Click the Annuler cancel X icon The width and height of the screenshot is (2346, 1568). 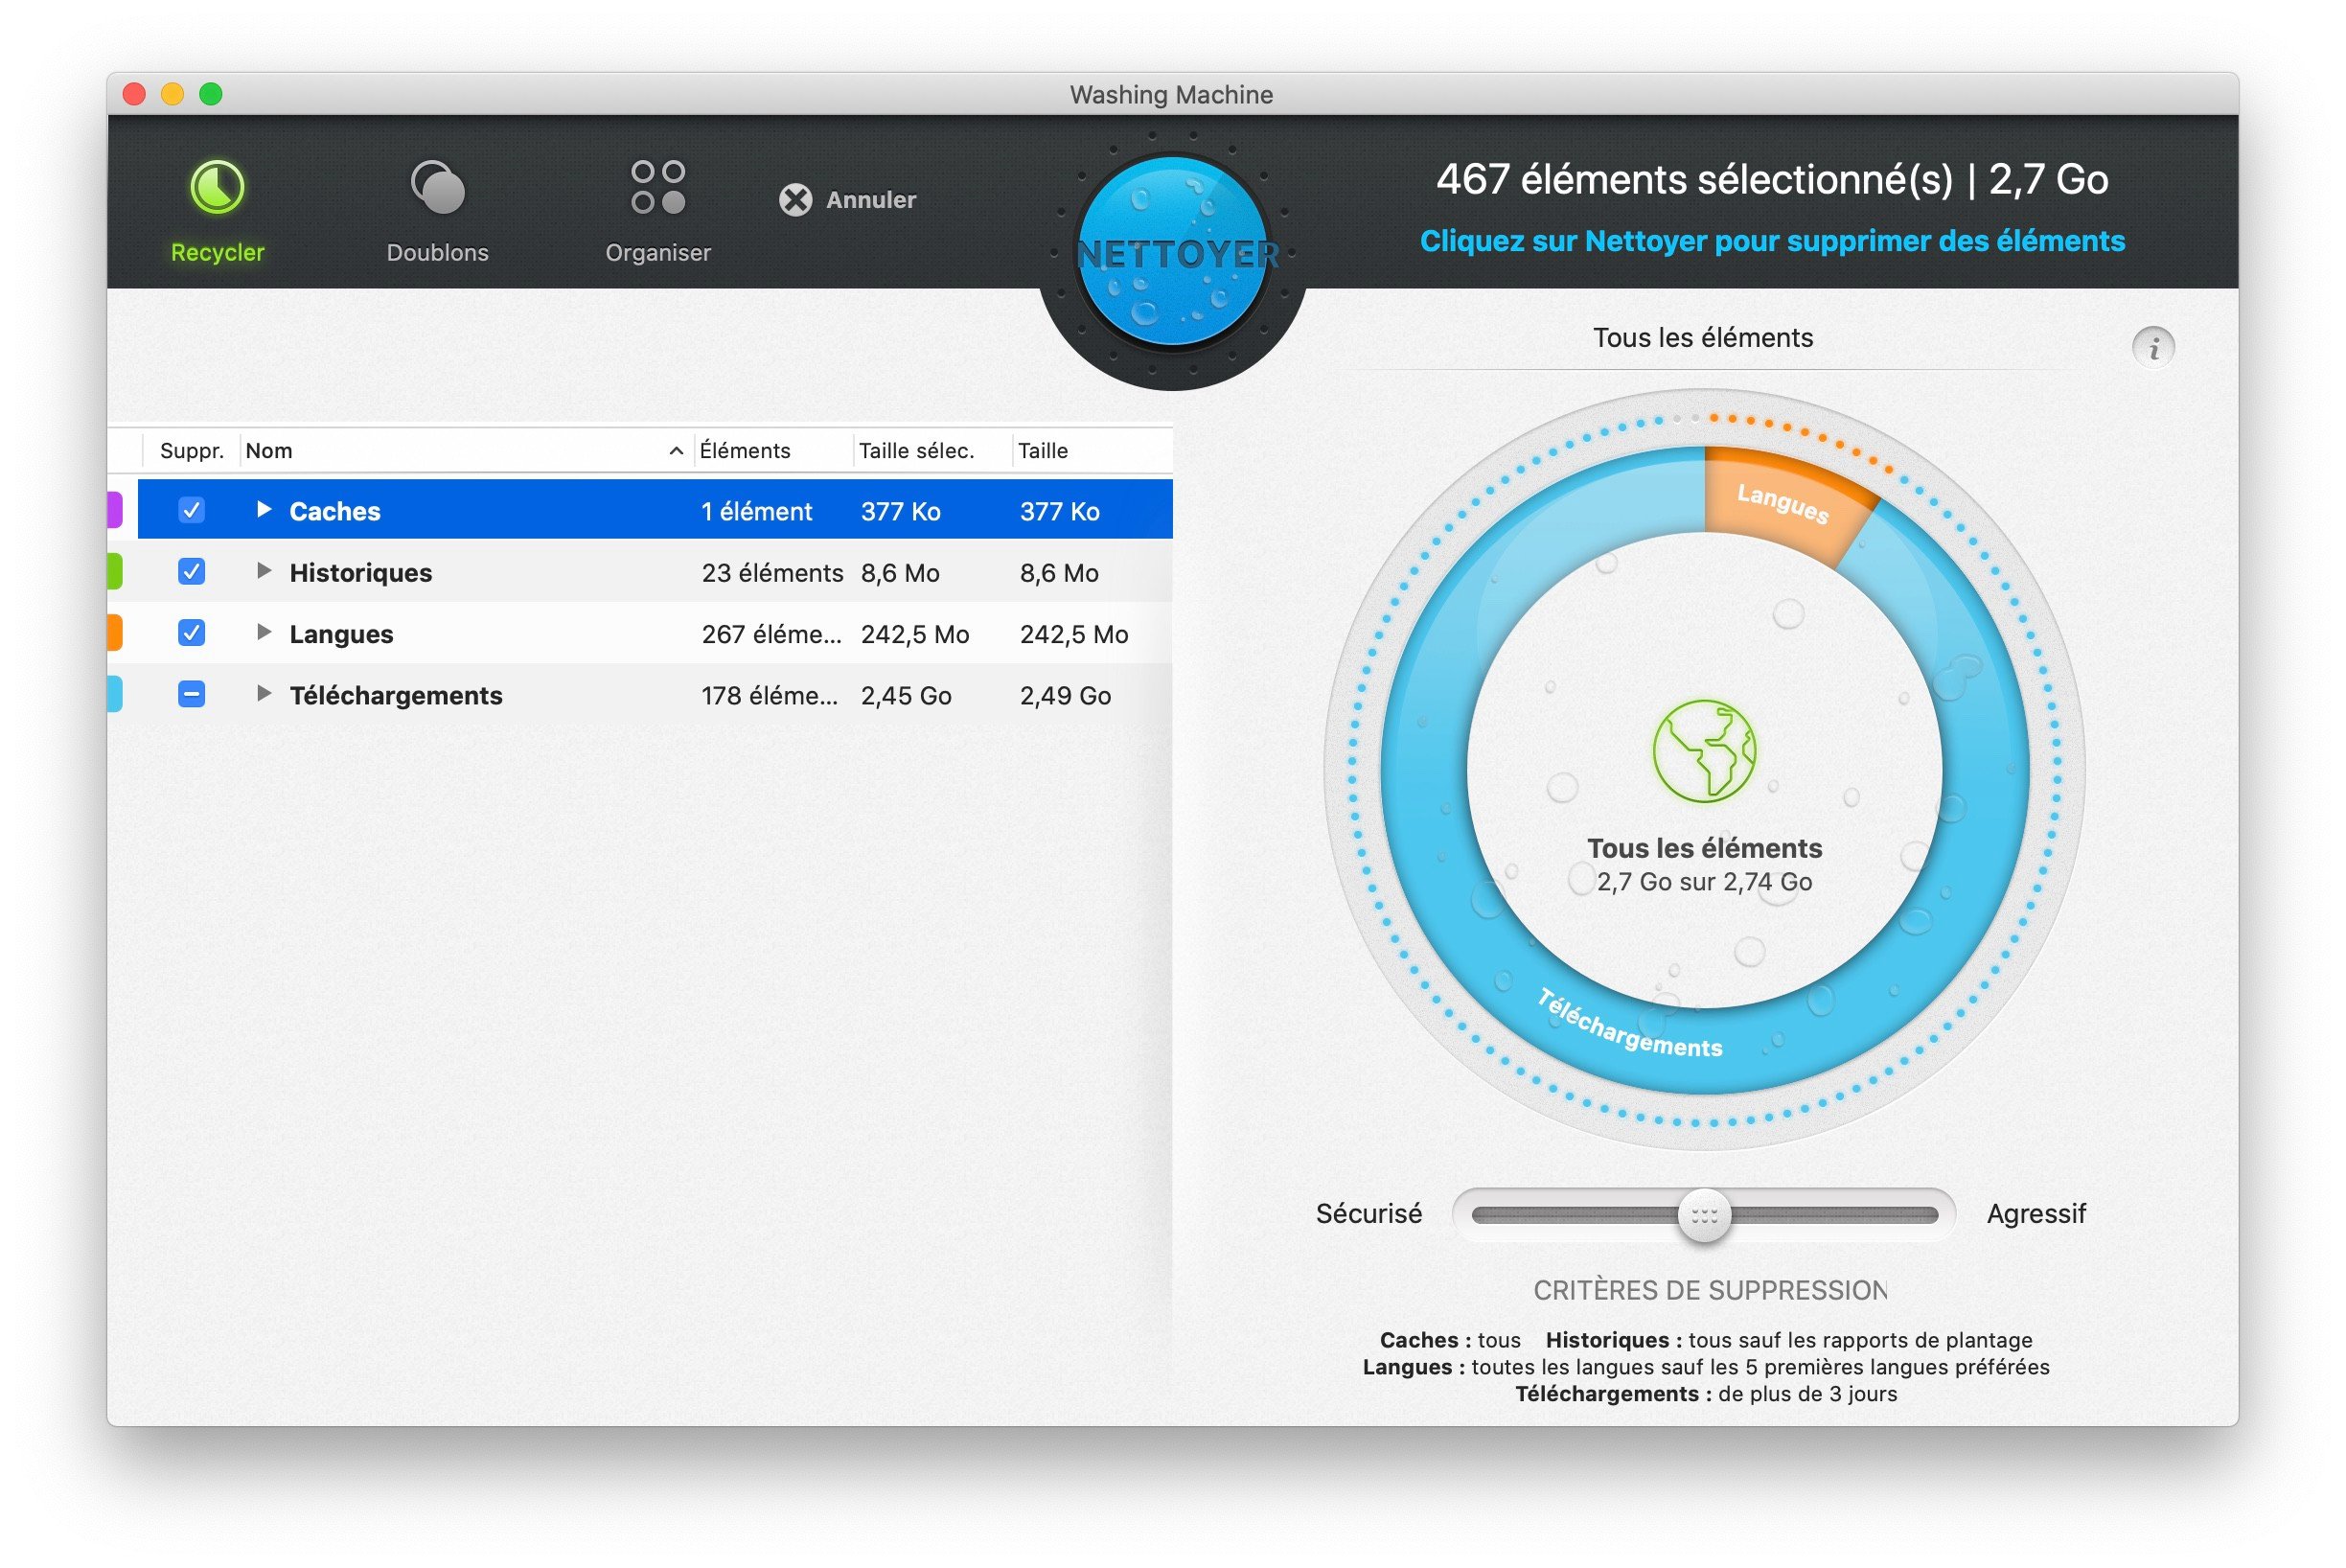click(795, 200)
